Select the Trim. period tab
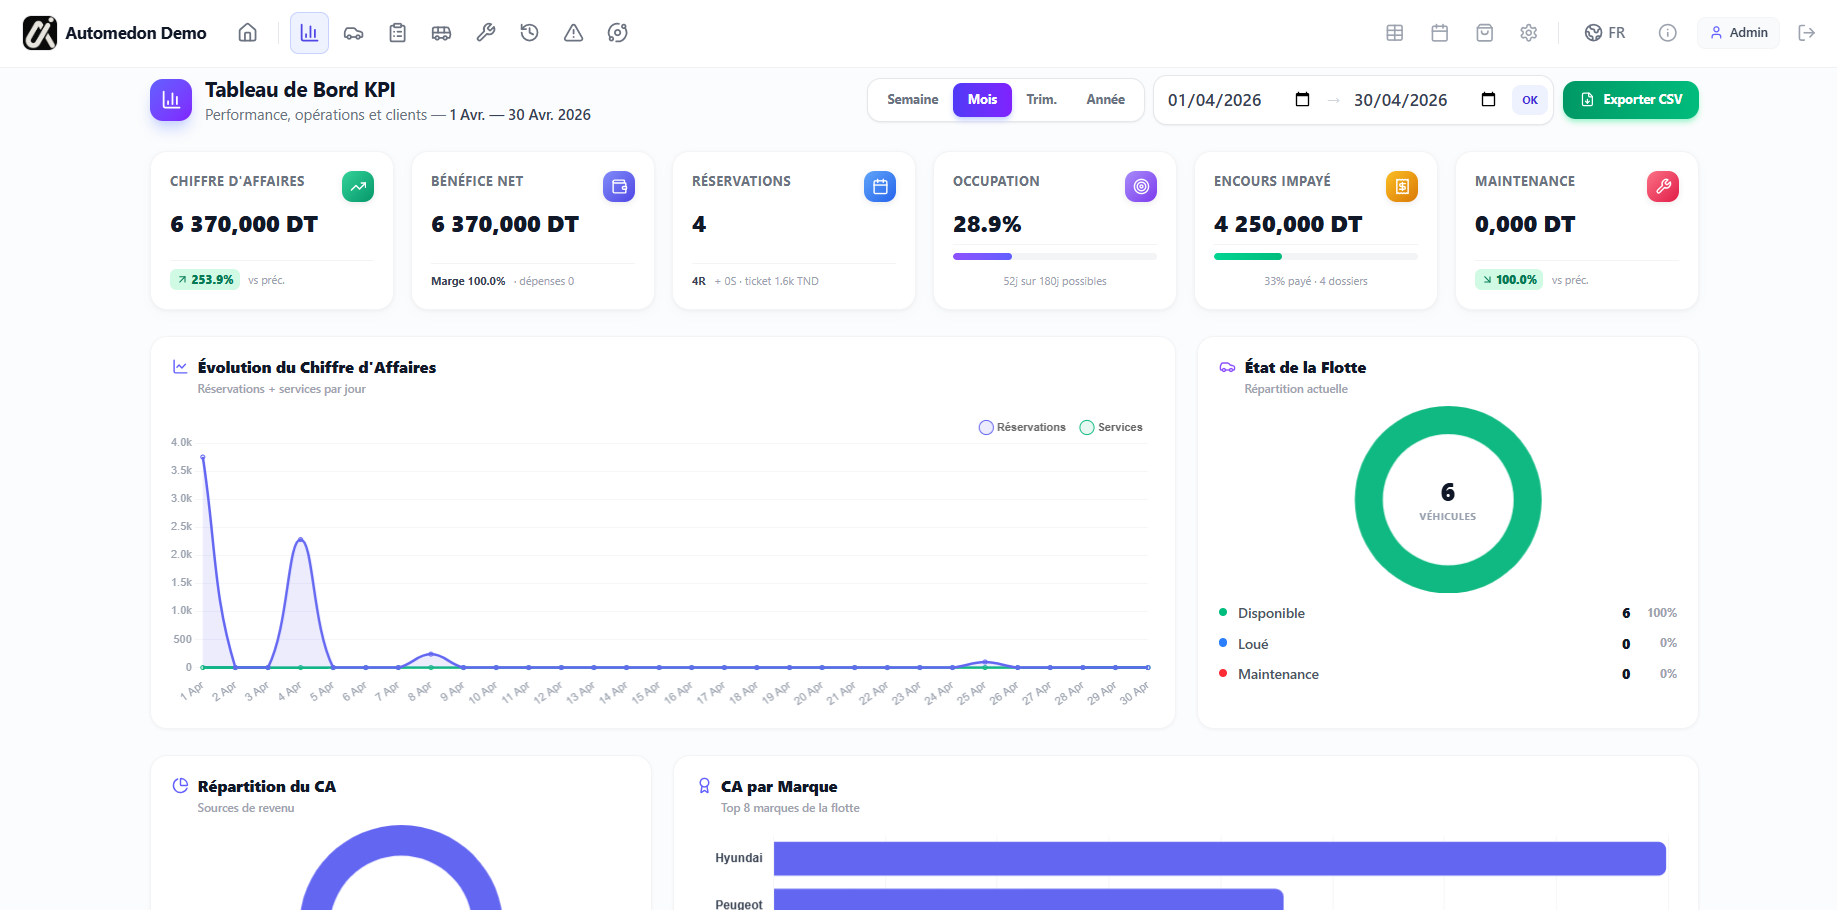The image size is (1837, 910). 1041,100
